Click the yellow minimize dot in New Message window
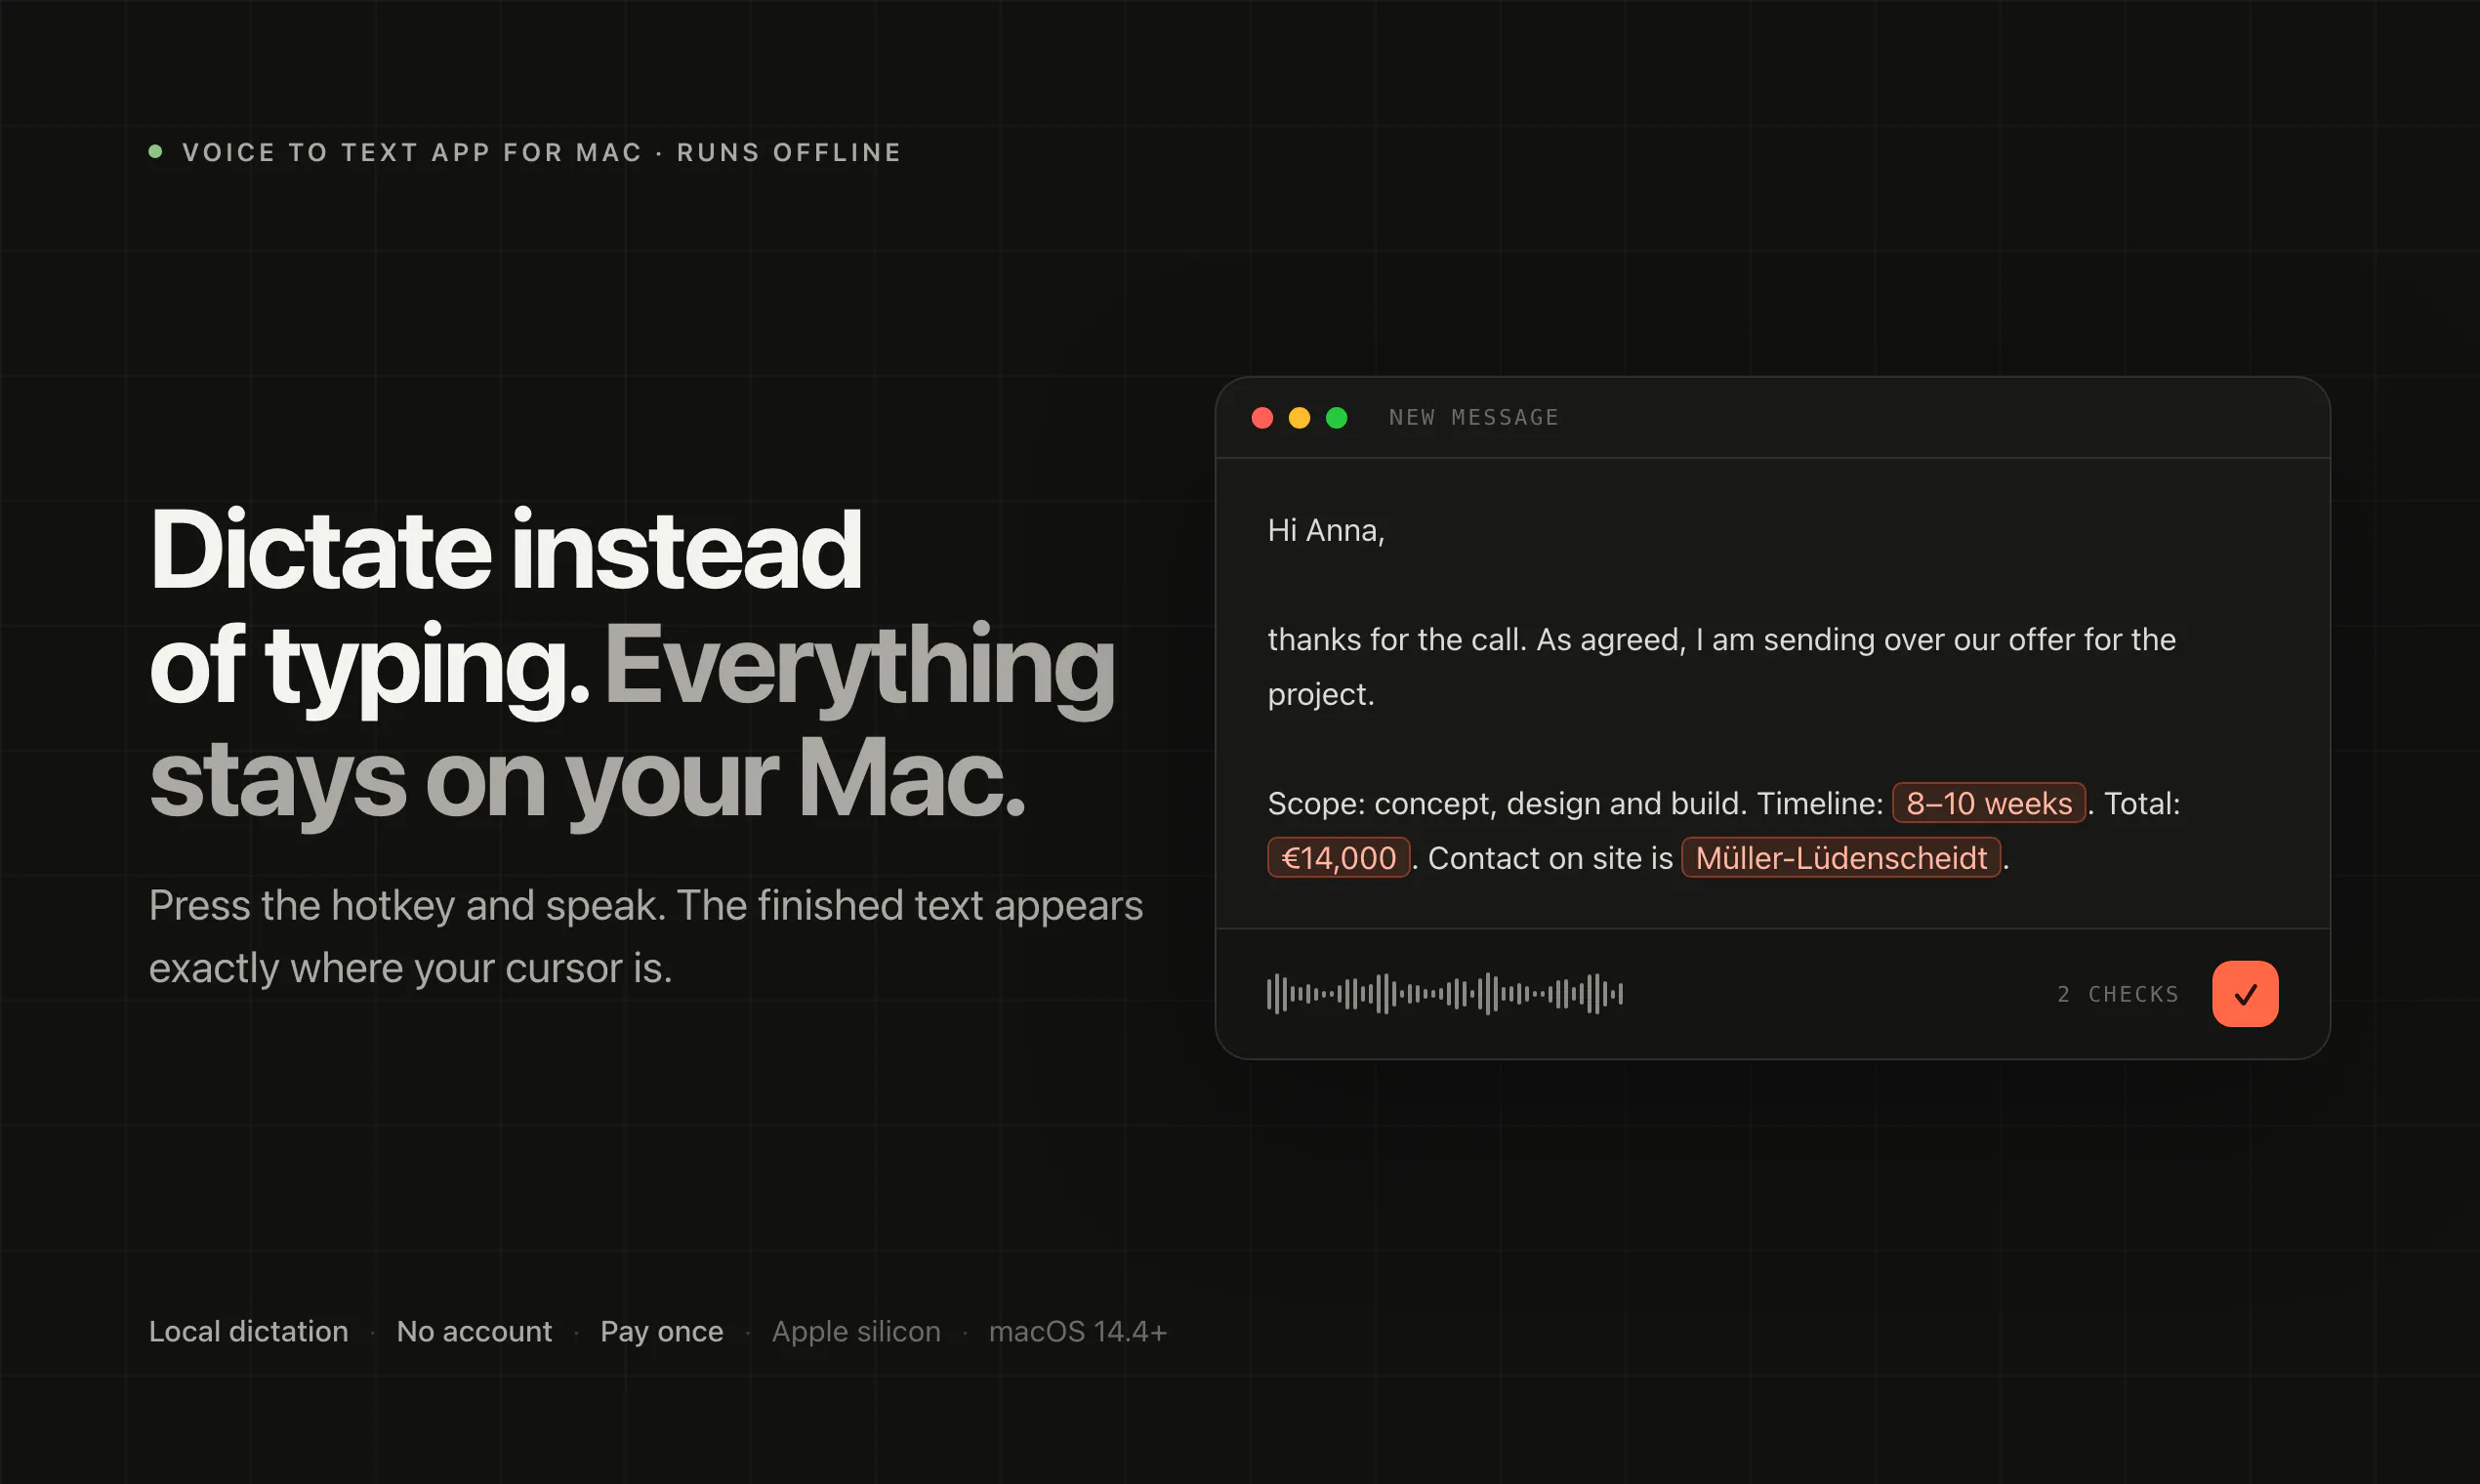This screenshot has height=1484, width=2480. [x=1299, y=418]
